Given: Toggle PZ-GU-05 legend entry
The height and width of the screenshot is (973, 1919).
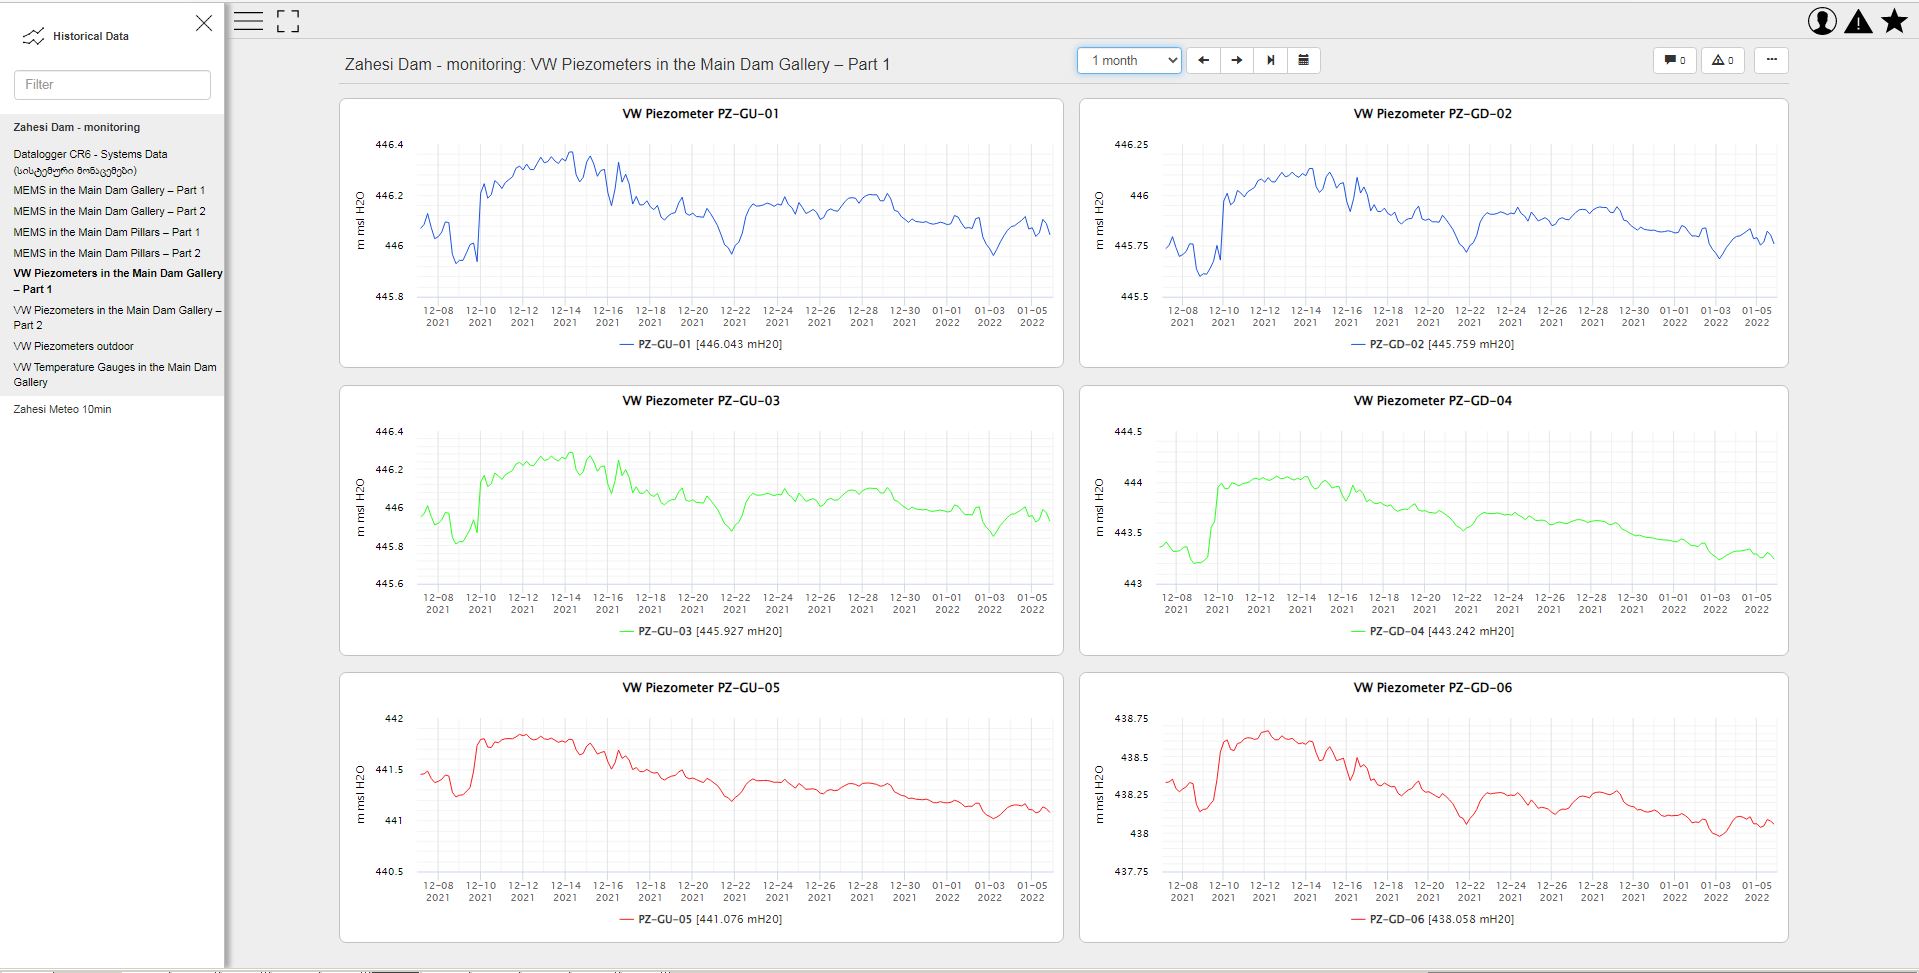Looking at the screenshot, I should tap(701, 919).
